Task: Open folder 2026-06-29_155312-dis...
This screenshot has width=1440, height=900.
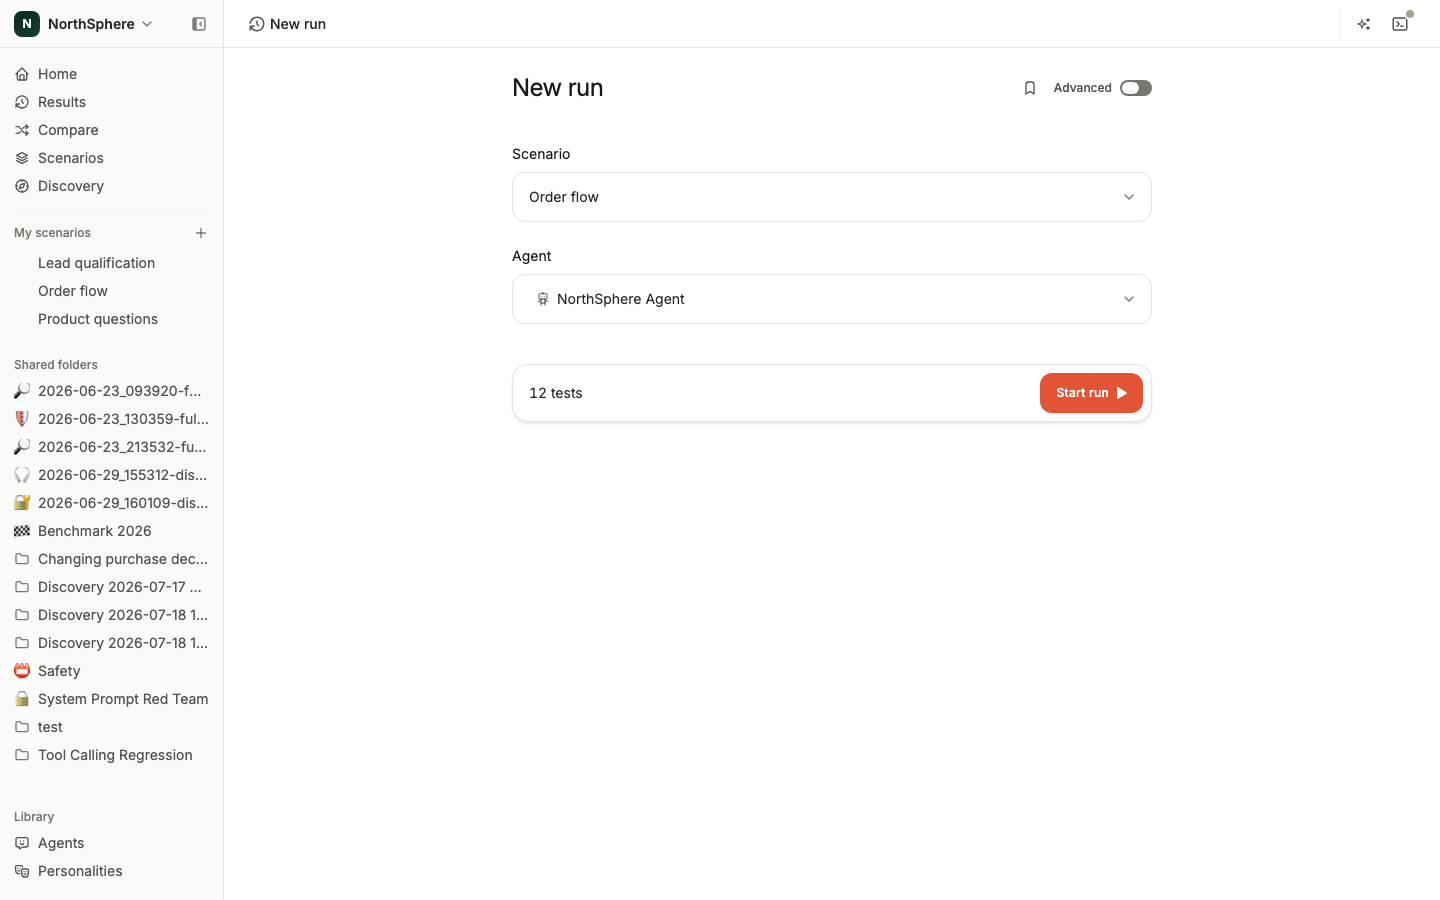Action: 111,475
